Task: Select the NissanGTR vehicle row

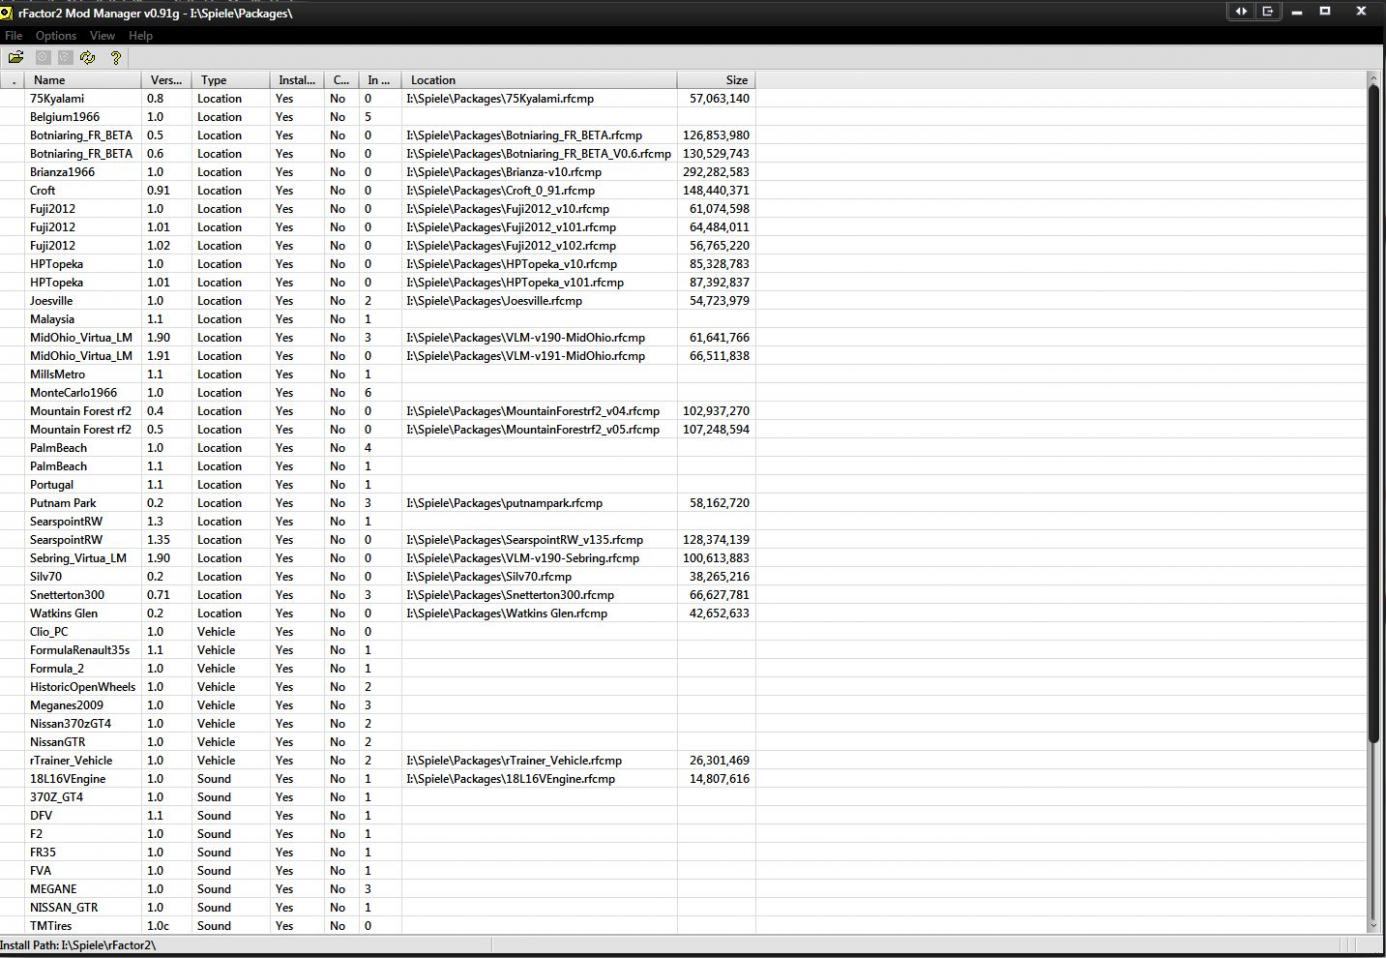Action: coord(378,742)
